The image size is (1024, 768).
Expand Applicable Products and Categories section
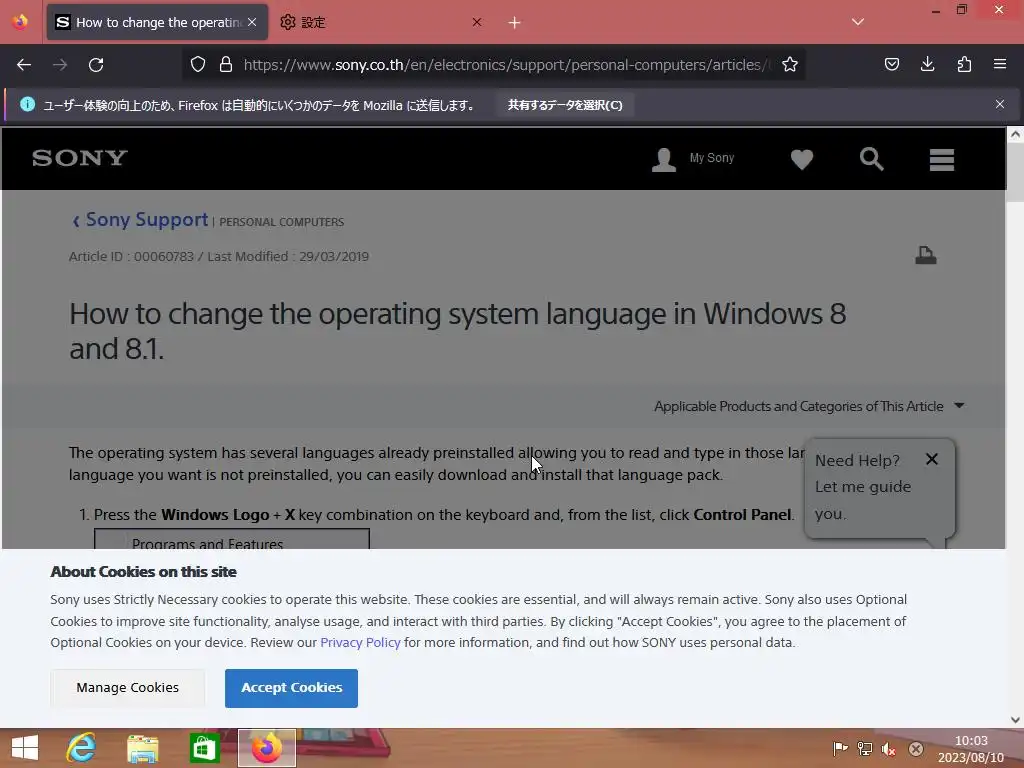809,406
